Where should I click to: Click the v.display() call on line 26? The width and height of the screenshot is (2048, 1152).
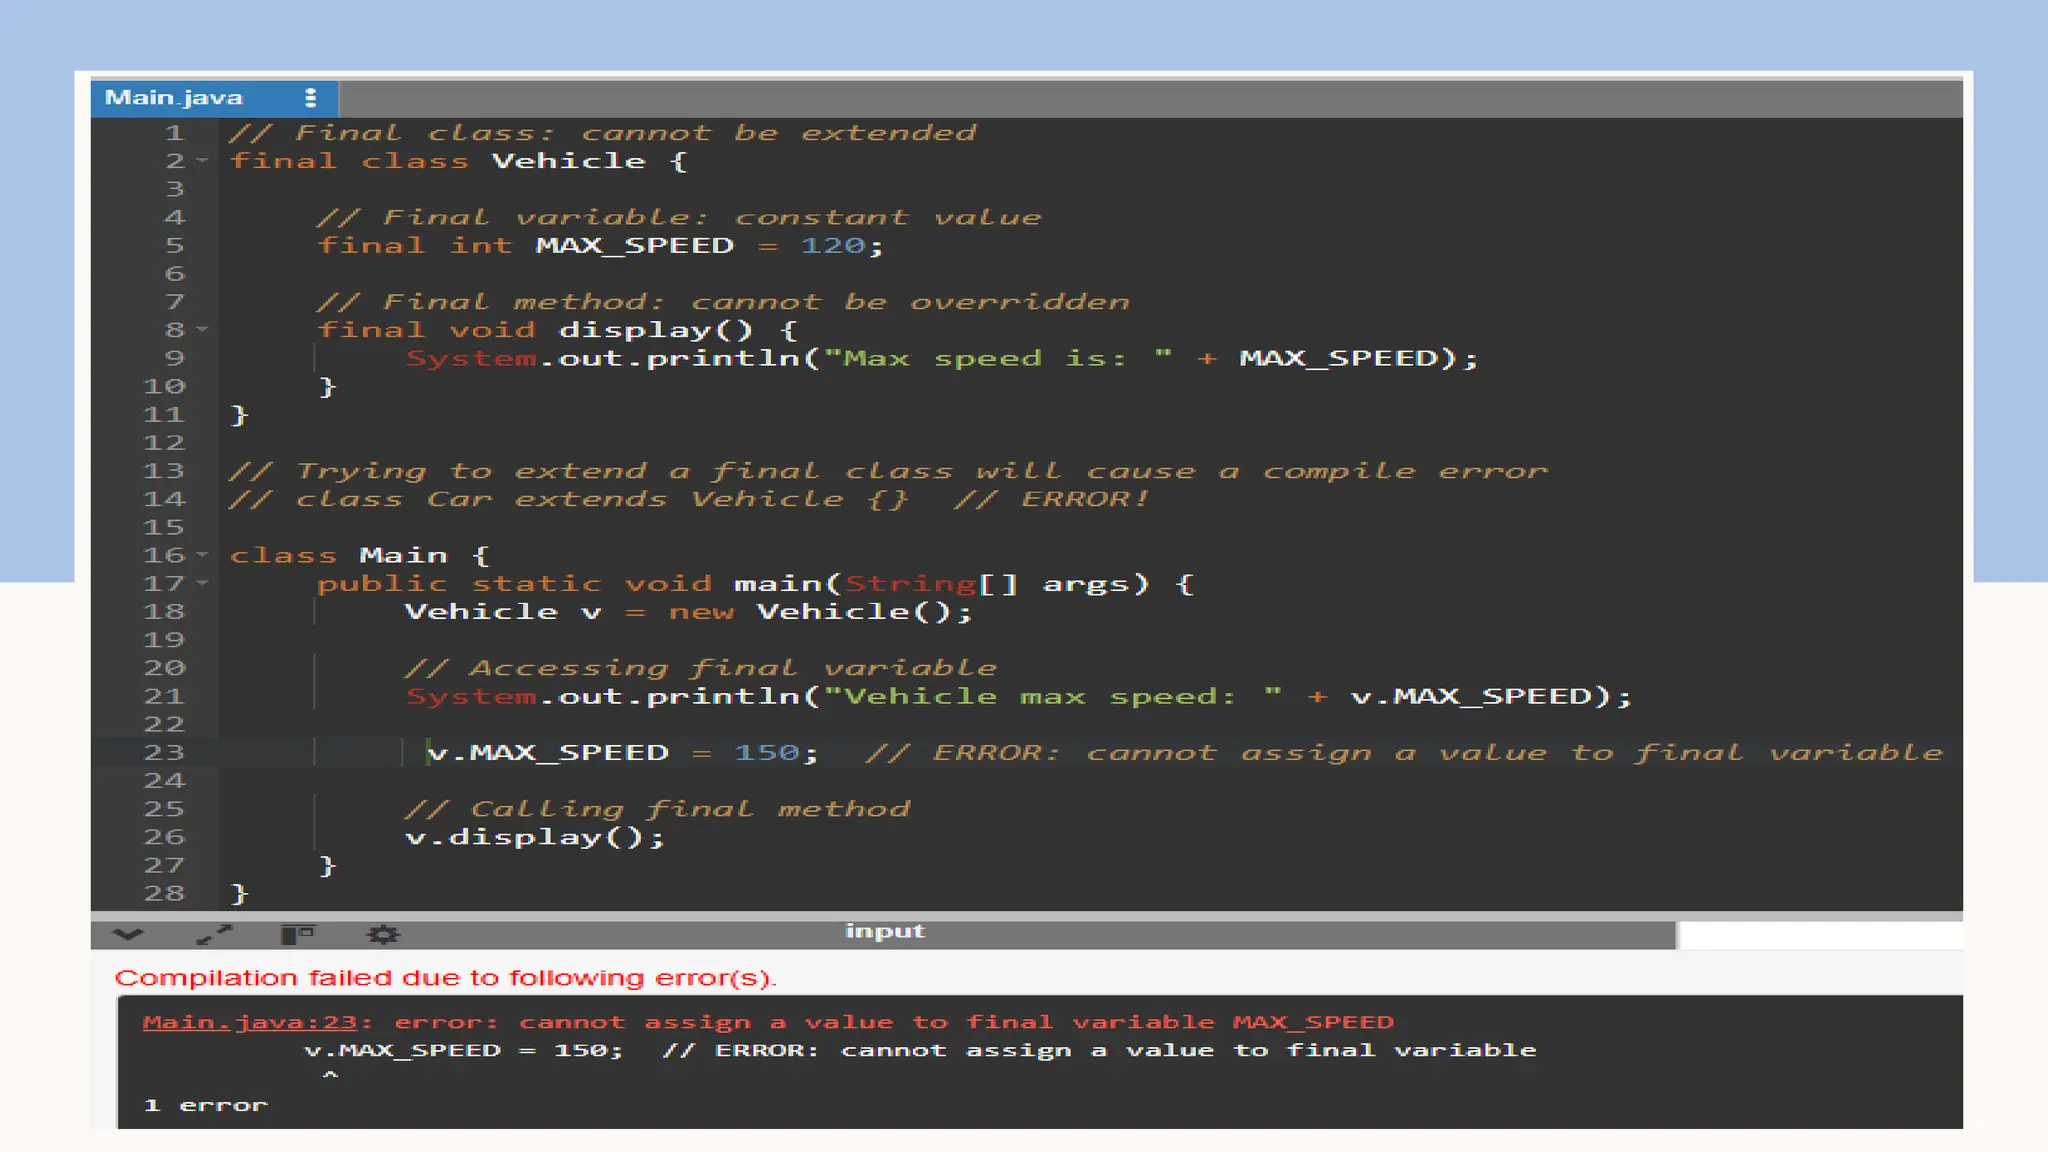click(x=534, y=837)
